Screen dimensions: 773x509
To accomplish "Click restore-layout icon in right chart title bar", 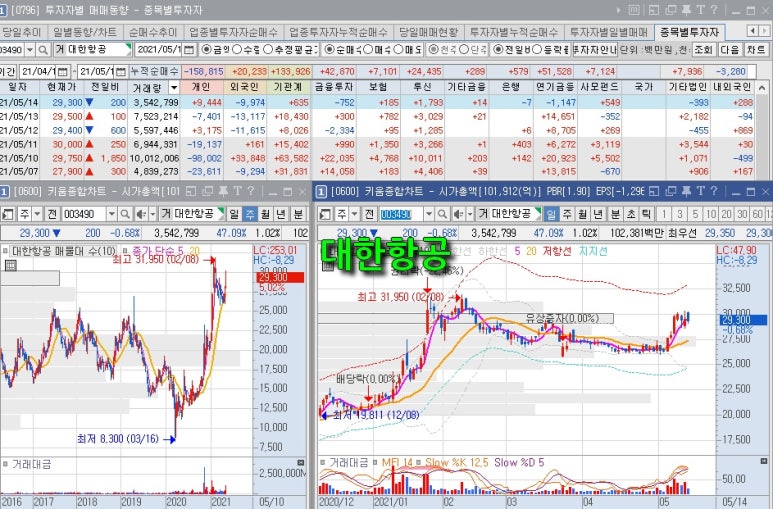I will (654, 191).
